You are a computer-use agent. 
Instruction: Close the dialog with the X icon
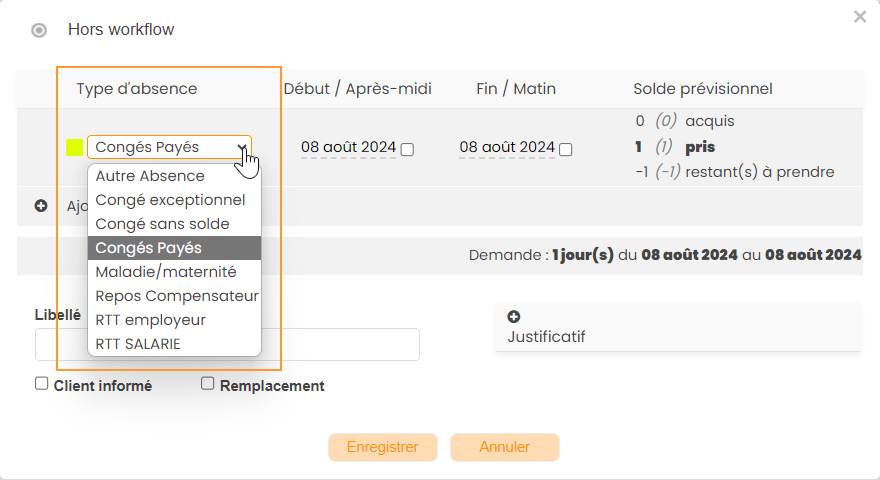click(x=859, y=17)
